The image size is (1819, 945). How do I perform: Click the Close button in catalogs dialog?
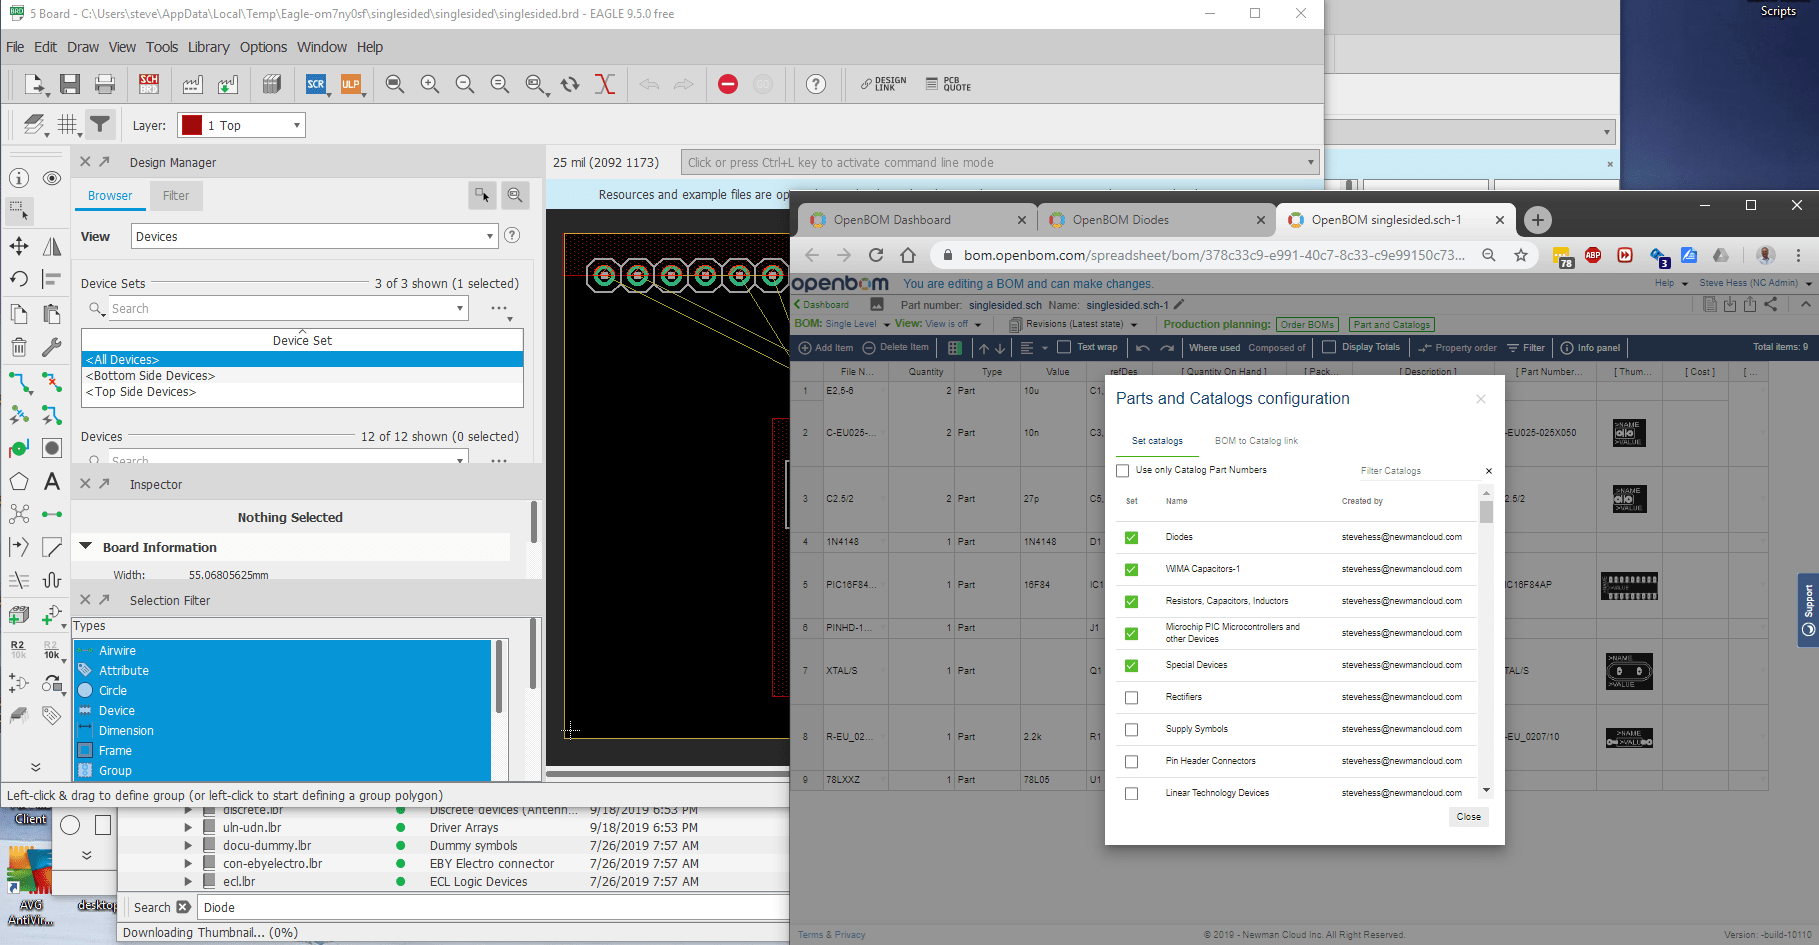(x=1468, y=817)
